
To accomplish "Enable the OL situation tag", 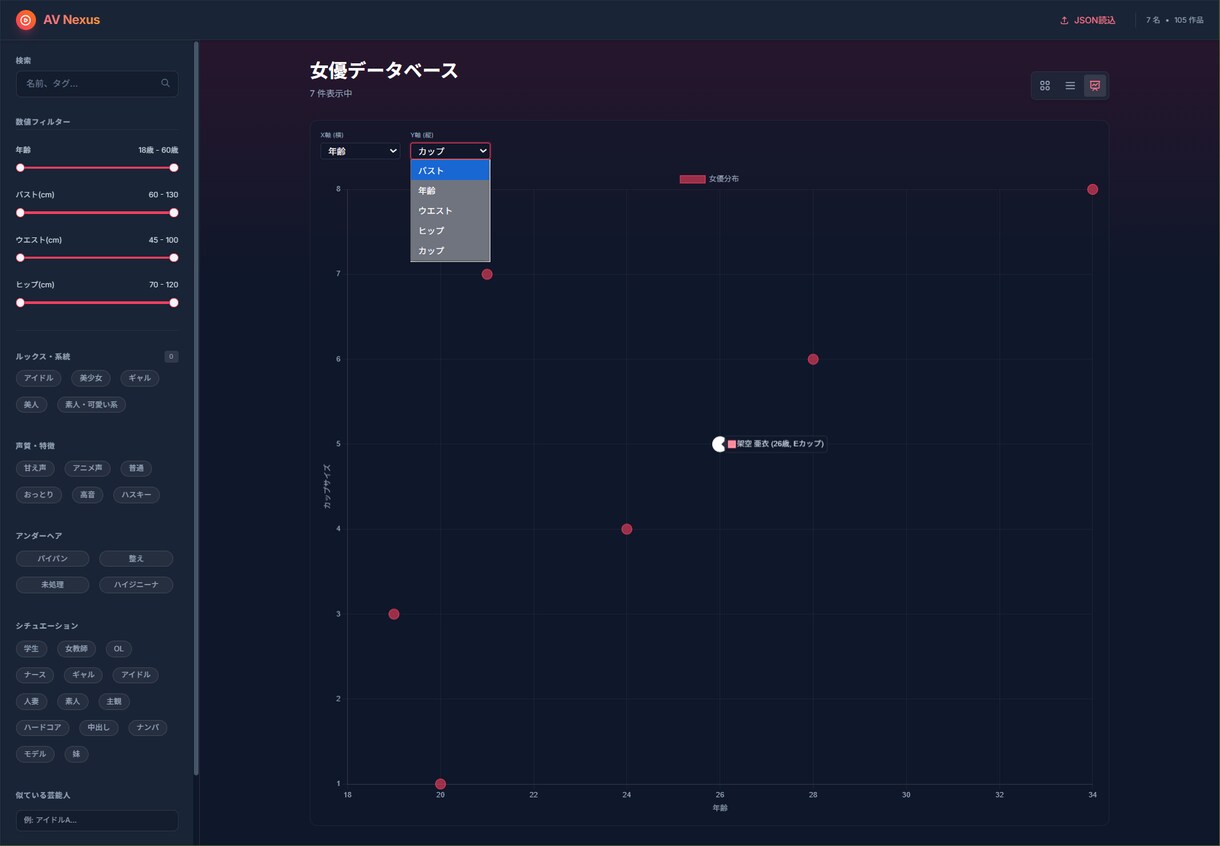I will click(x=119, y=648).
